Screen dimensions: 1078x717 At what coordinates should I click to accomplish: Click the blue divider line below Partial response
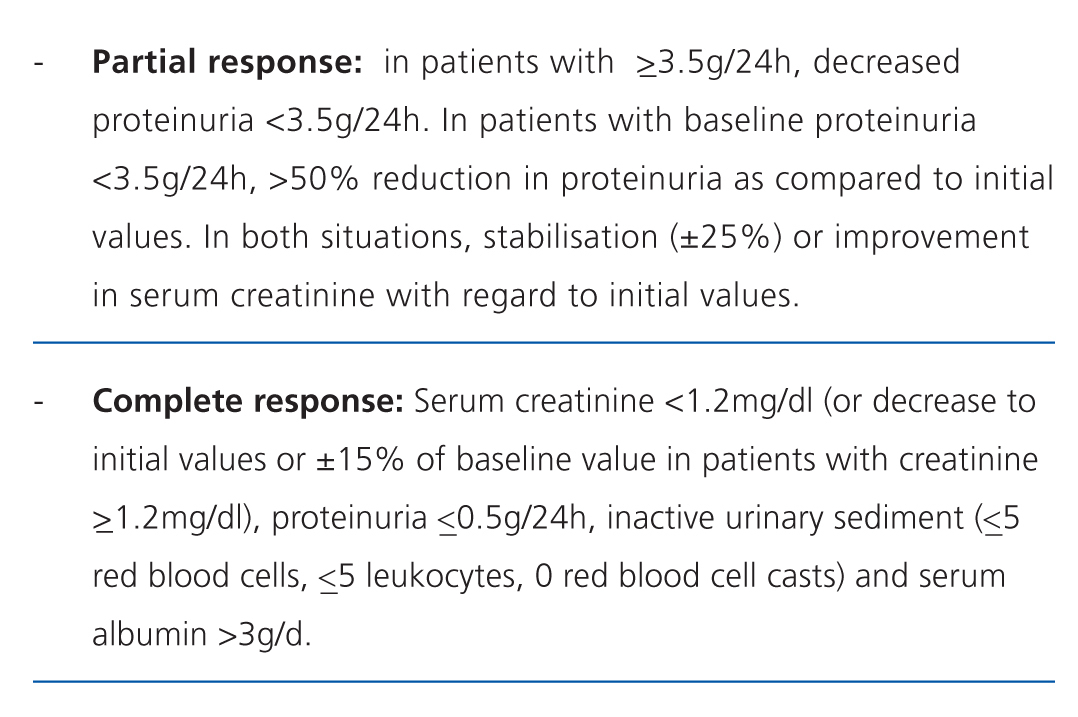543,343
